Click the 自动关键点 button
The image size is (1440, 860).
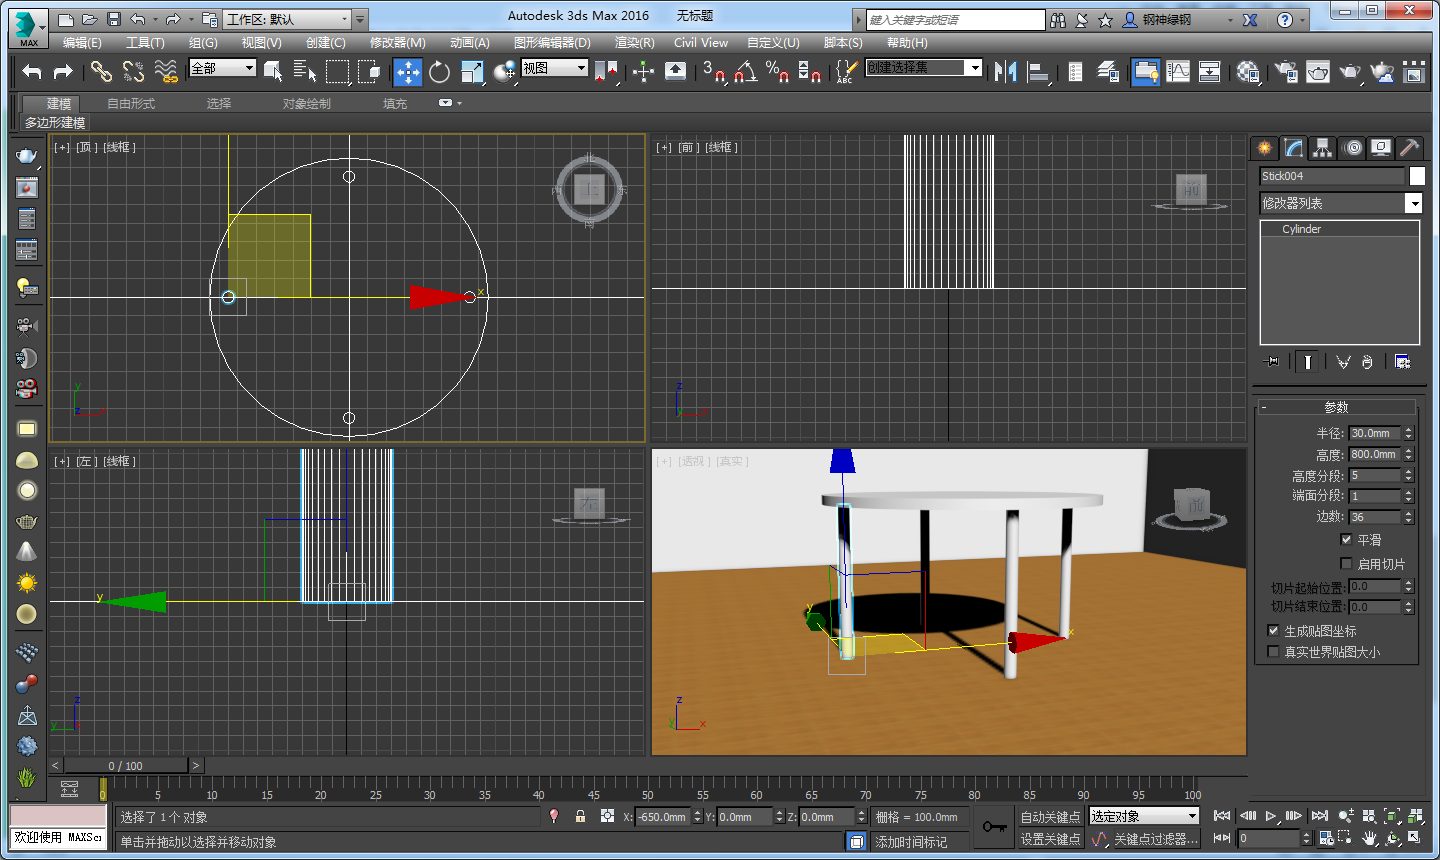coord(1050,817)
